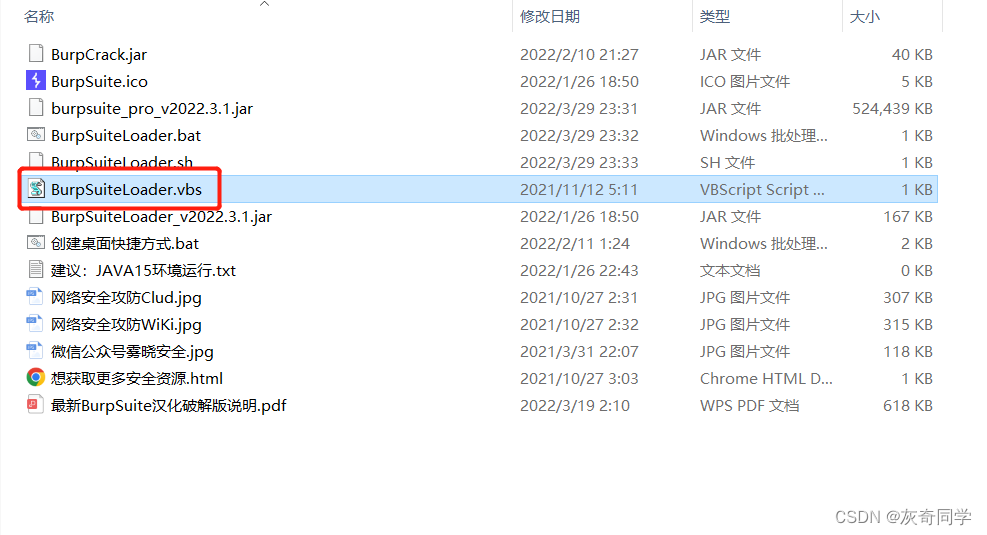
Task: Click the Chrome icon of 想获取更多安全资源.html
Action: click(36, 377)
